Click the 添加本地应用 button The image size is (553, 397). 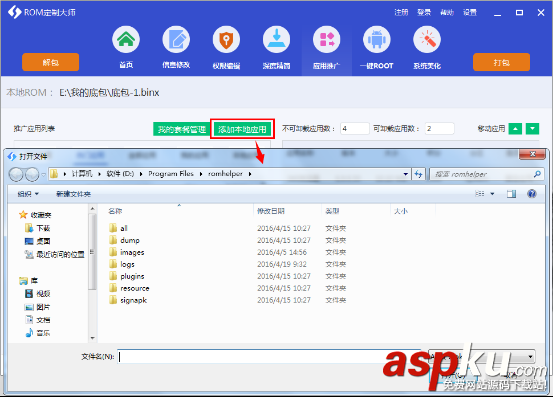242,129
